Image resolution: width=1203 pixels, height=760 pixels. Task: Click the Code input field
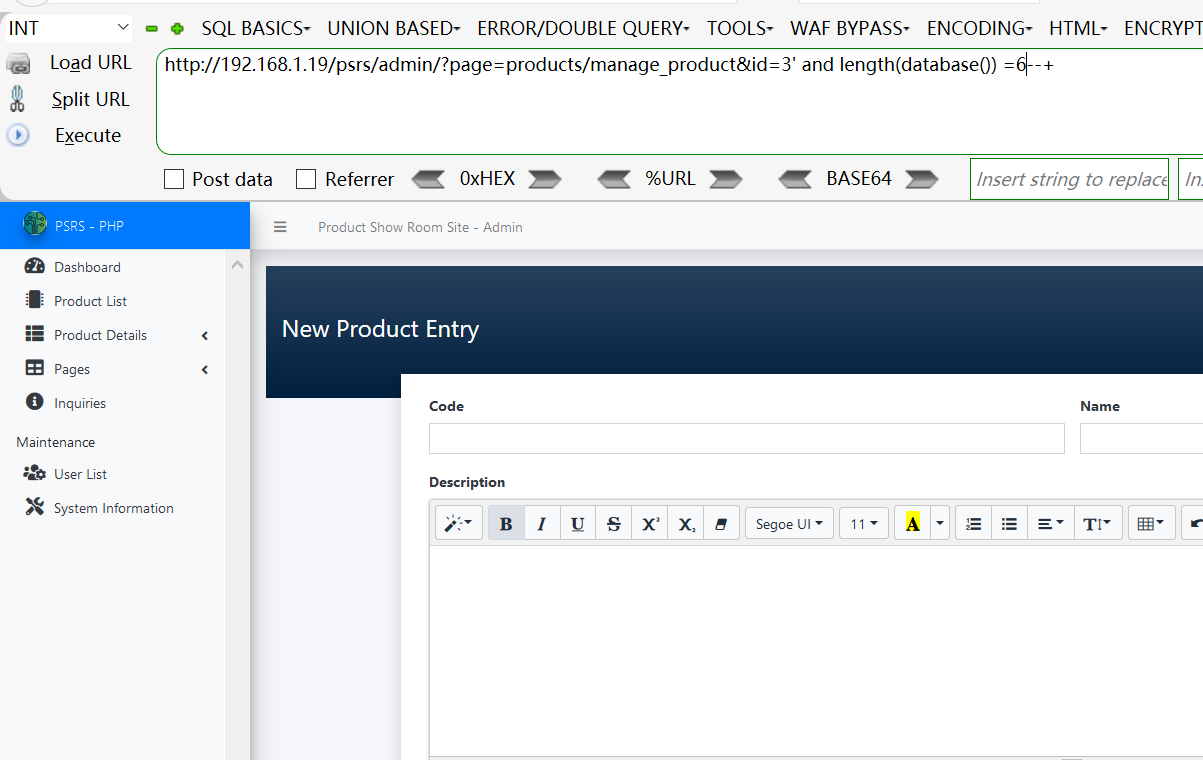(x=746, y=438)
